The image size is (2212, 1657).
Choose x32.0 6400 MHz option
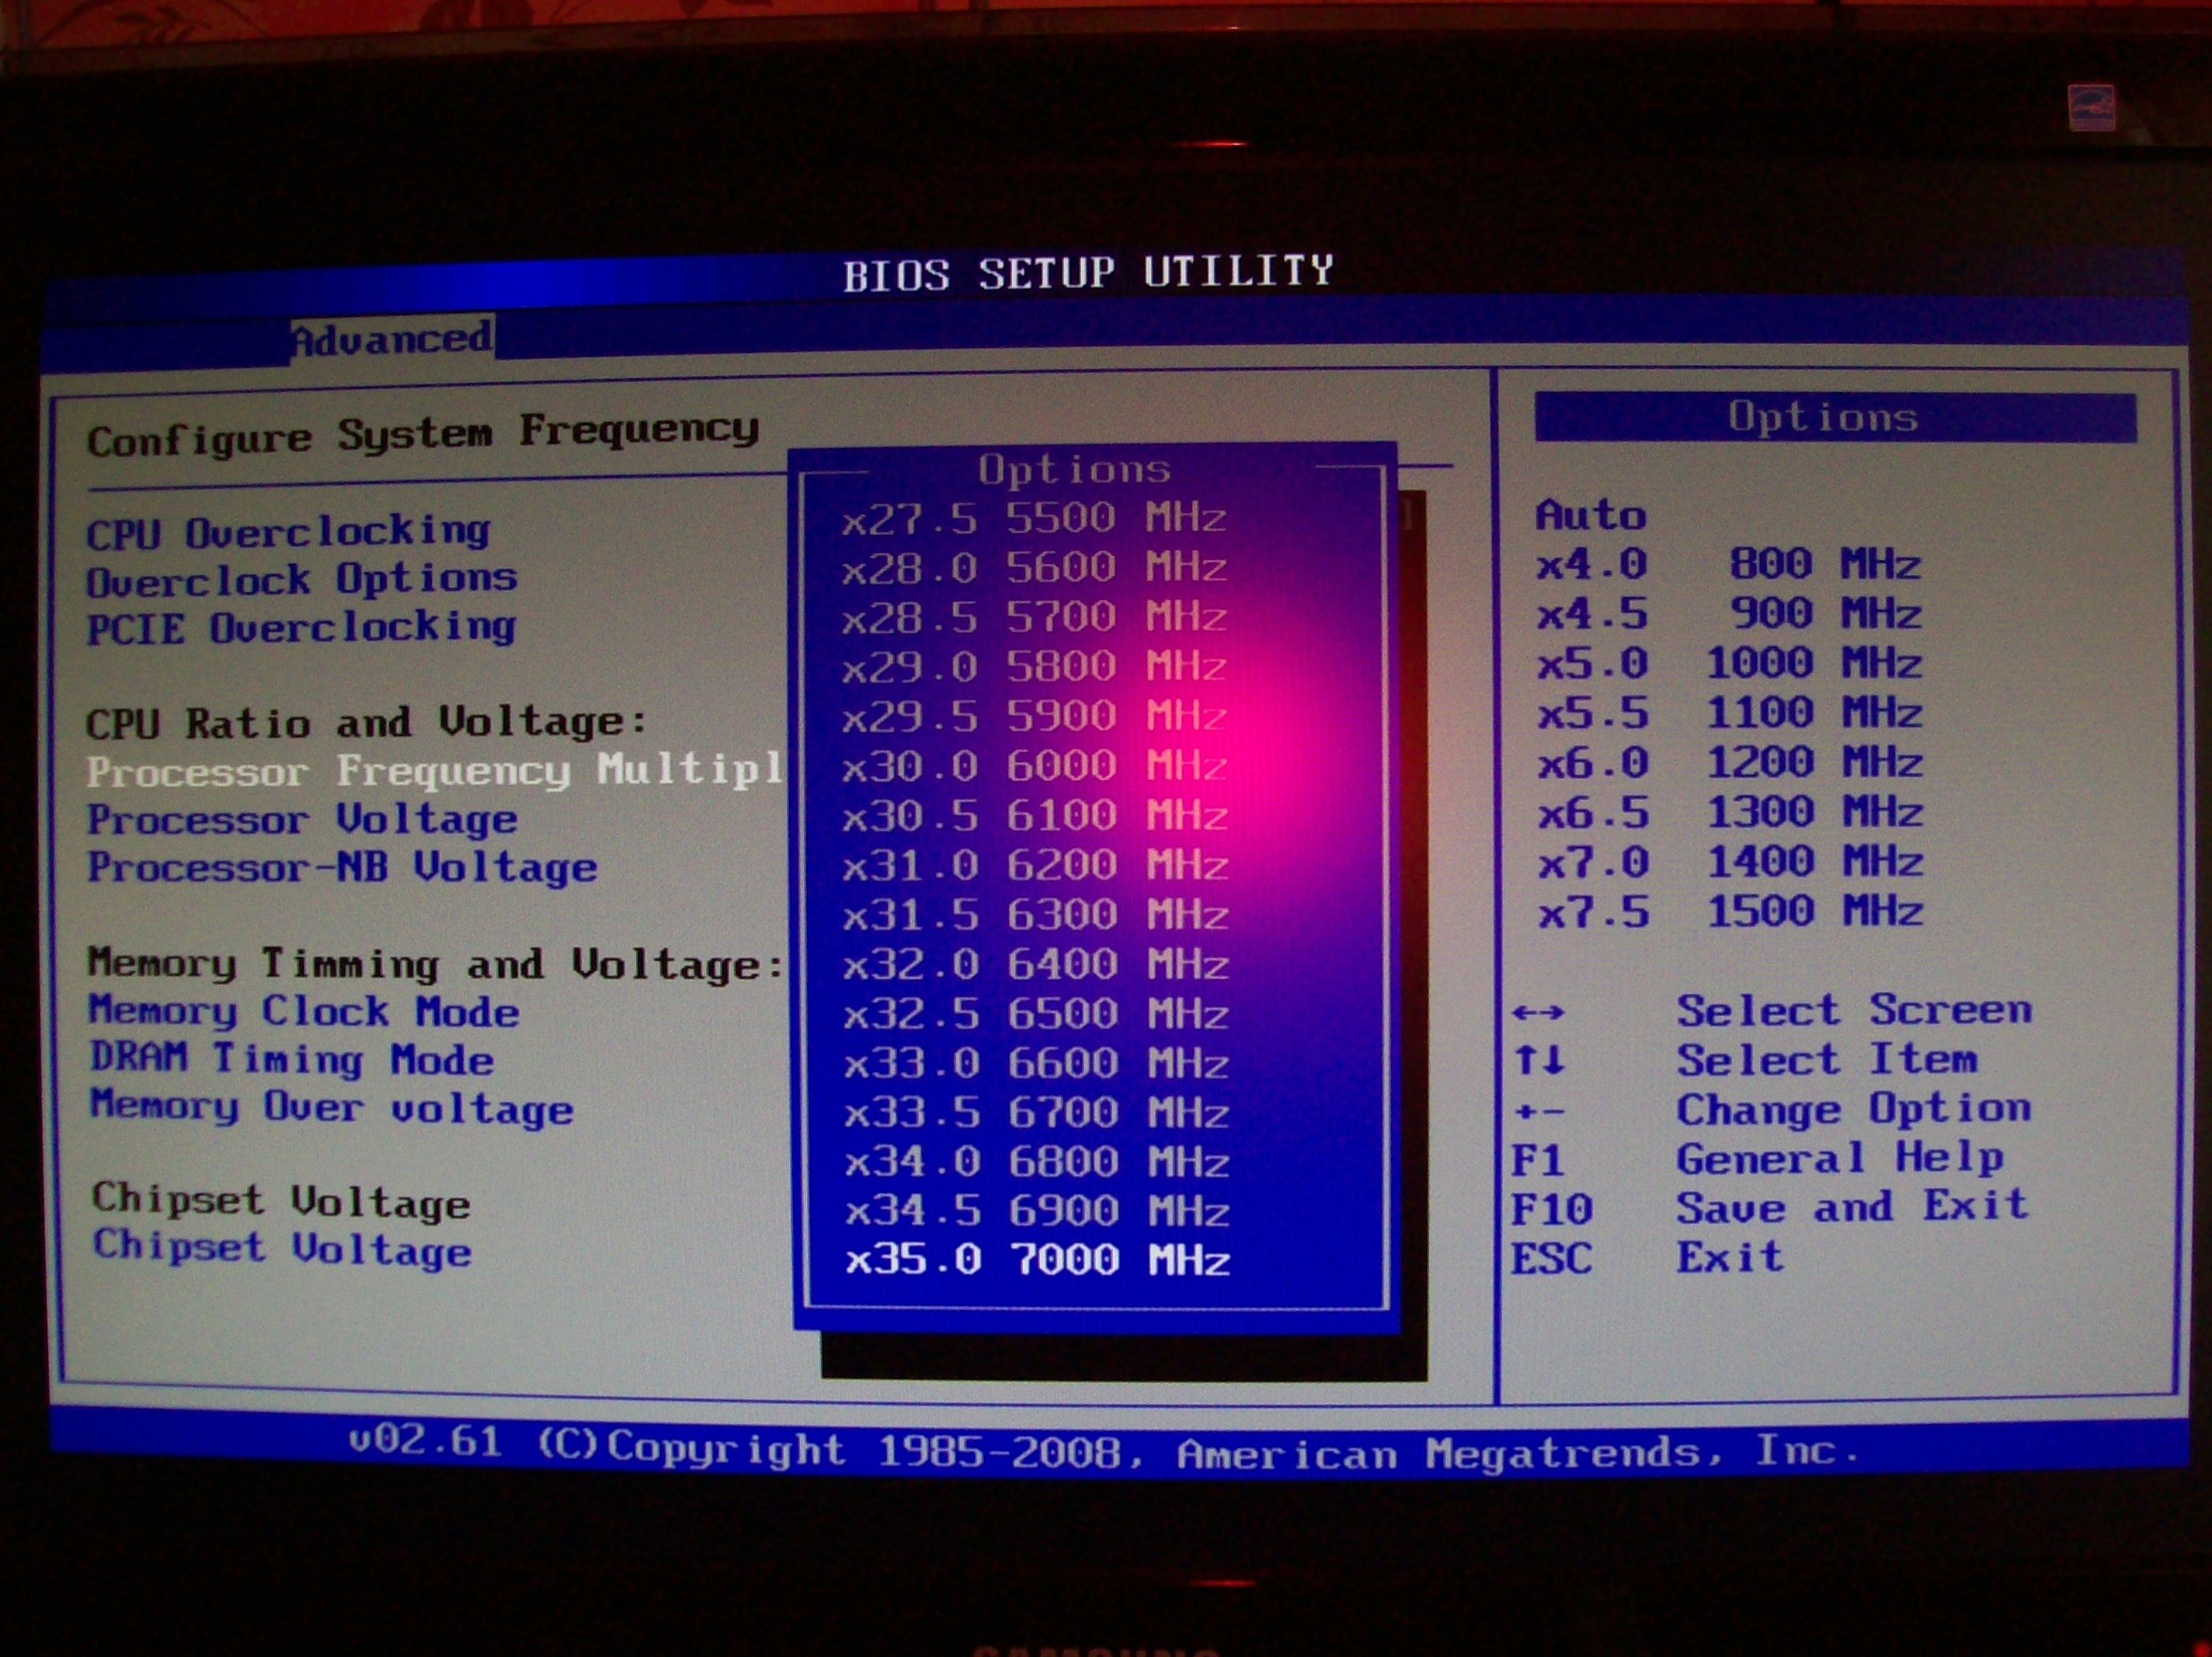1036,964
